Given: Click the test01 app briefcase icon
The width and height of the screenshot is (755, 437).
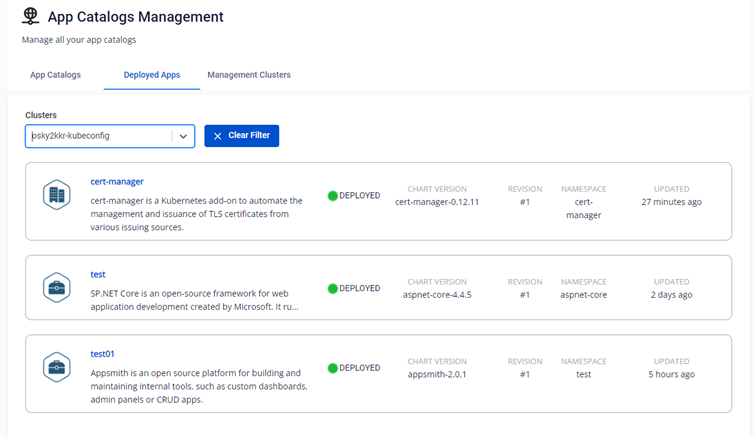Looking at the screenshot, I should (x=56, y=367).
